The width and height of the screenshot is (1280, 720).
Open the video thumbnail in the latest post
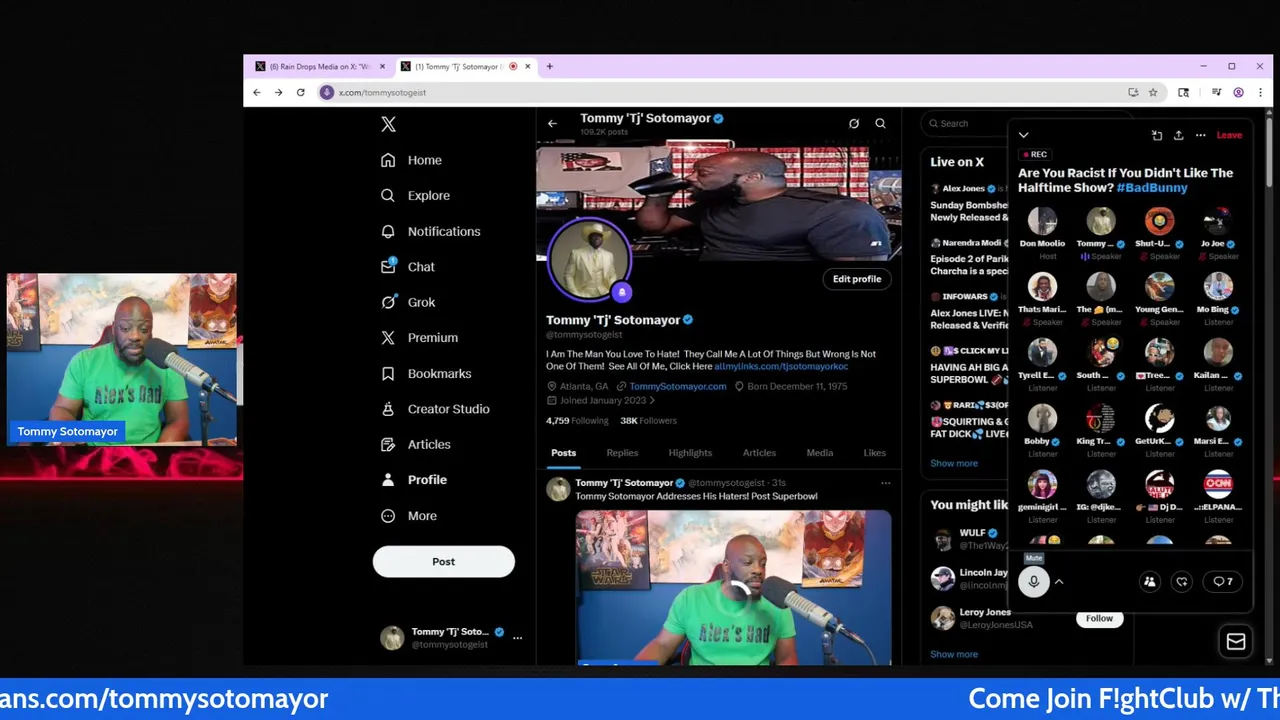coord(733,588)
